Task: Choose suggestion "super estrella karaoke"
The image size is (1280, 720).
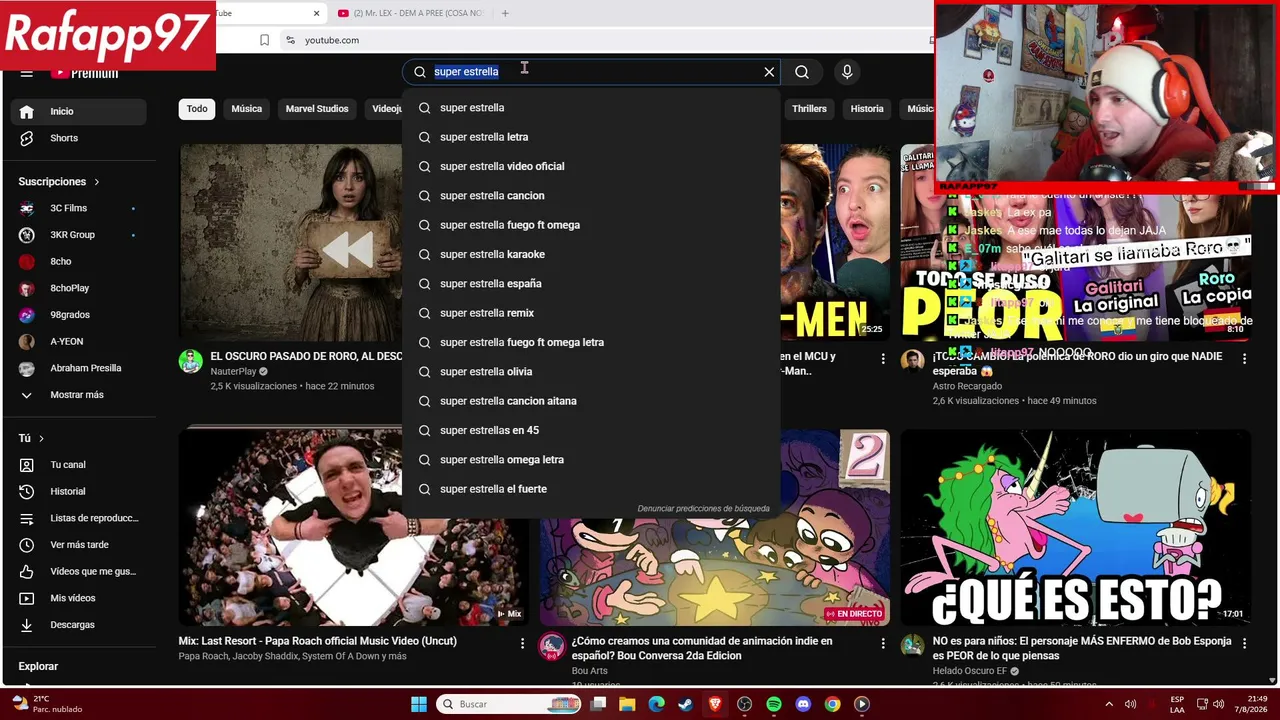Action: click(591, 254)
